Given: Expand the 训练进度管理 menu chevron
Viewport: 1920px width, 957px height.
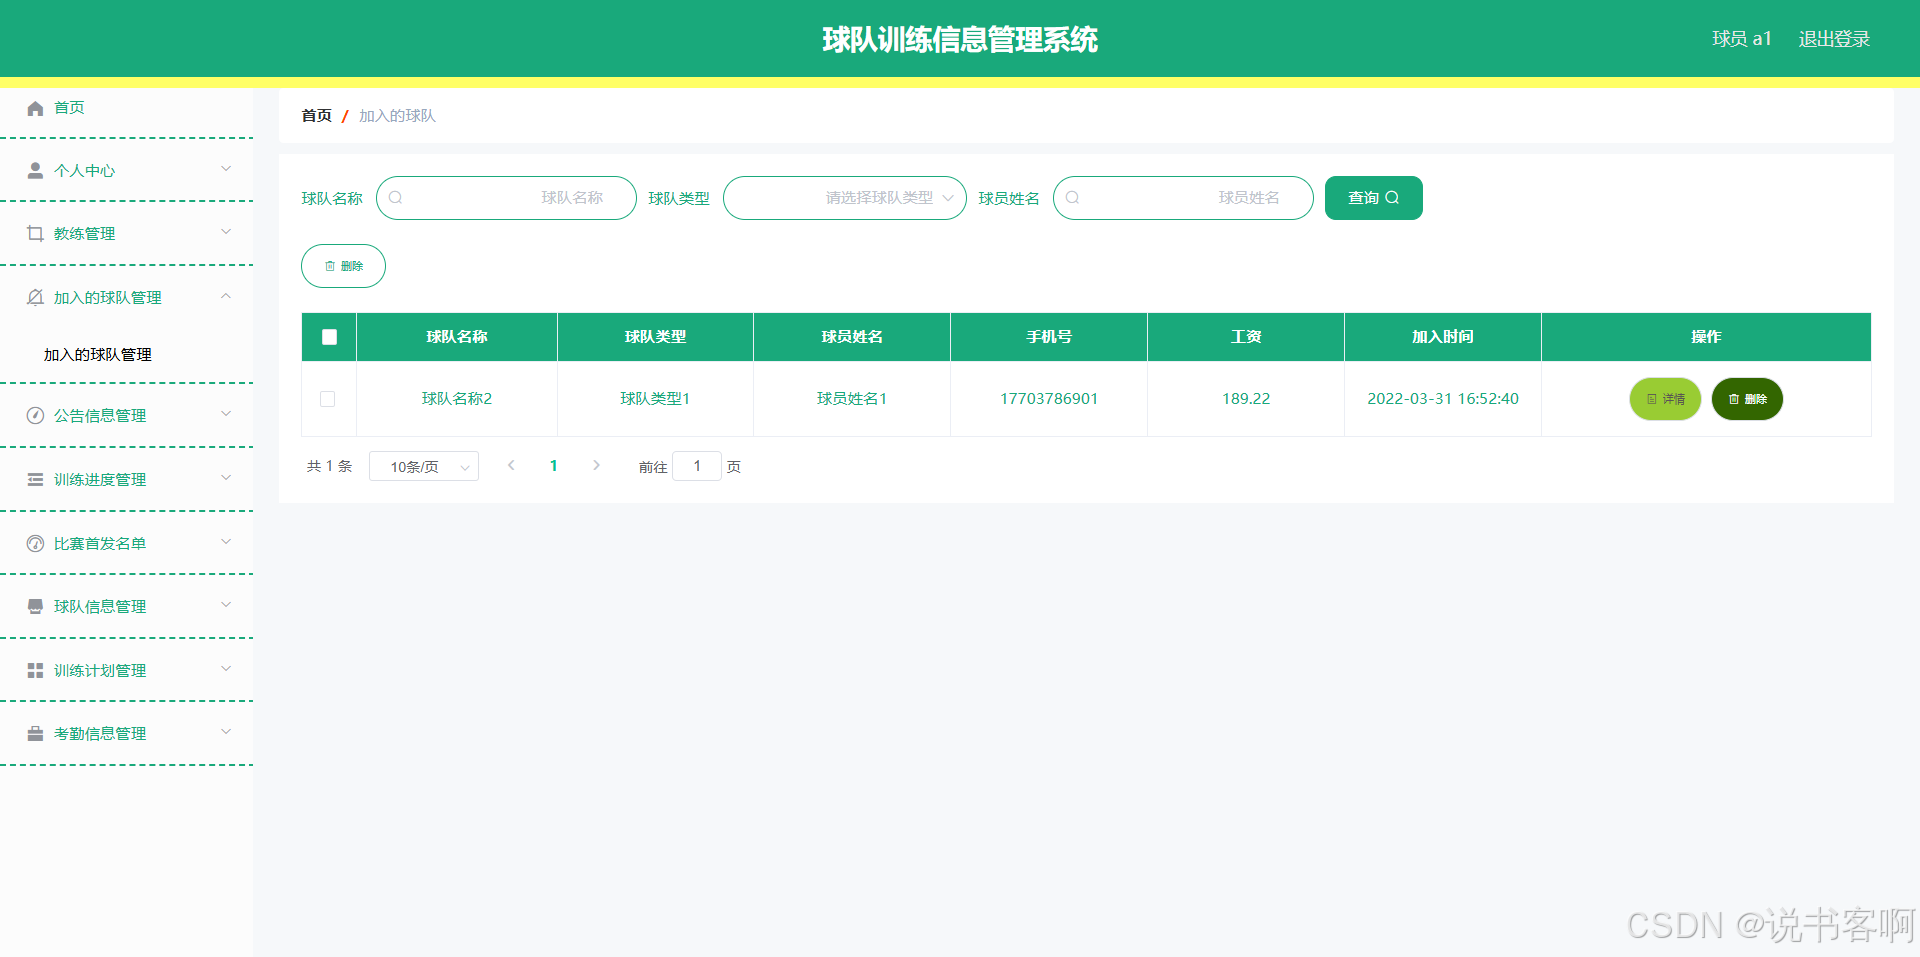Looking at the screenshot, I should pos(226,478).
